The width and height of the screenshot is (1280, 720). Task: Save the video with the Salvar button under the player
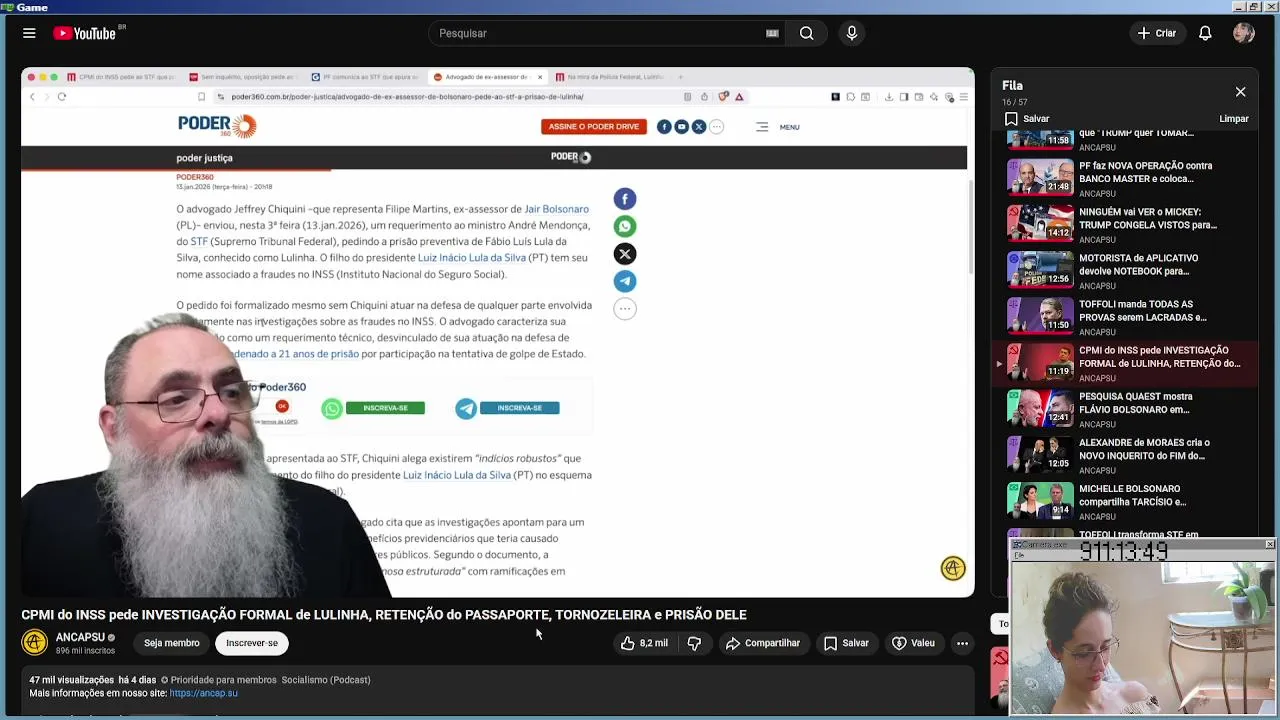coord(846,643)
